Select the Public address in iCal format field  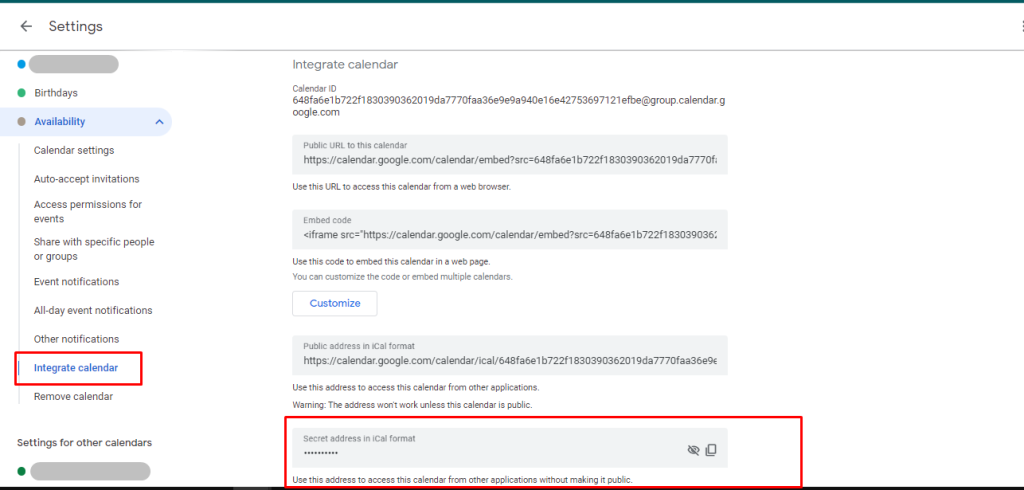click(x=509, y=360)
